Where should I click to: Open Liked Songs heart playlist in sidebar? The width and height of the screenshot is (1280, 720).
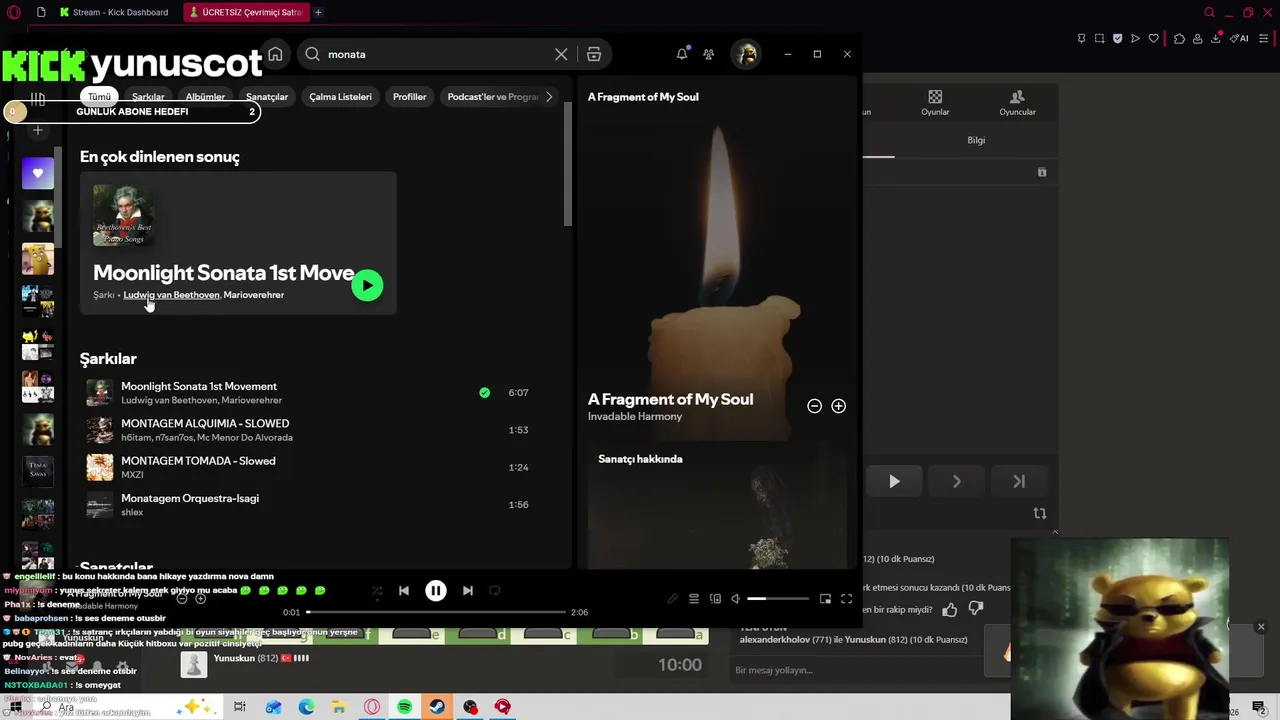[x=38, y=173]
